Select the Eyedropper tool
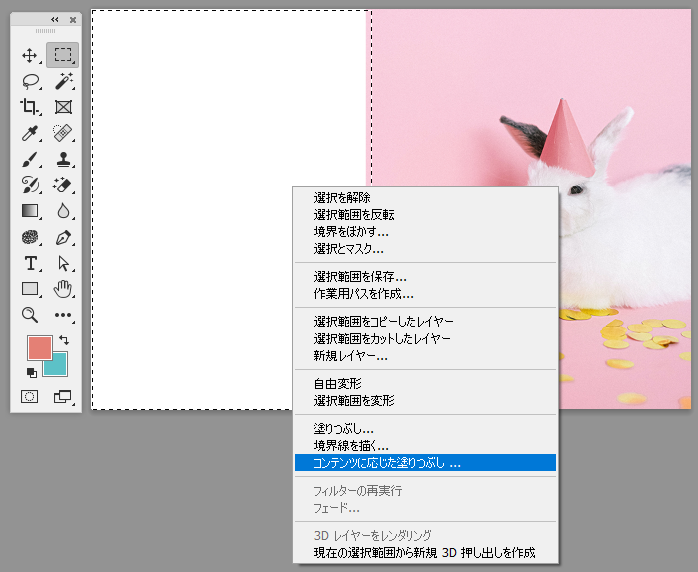 30,133
